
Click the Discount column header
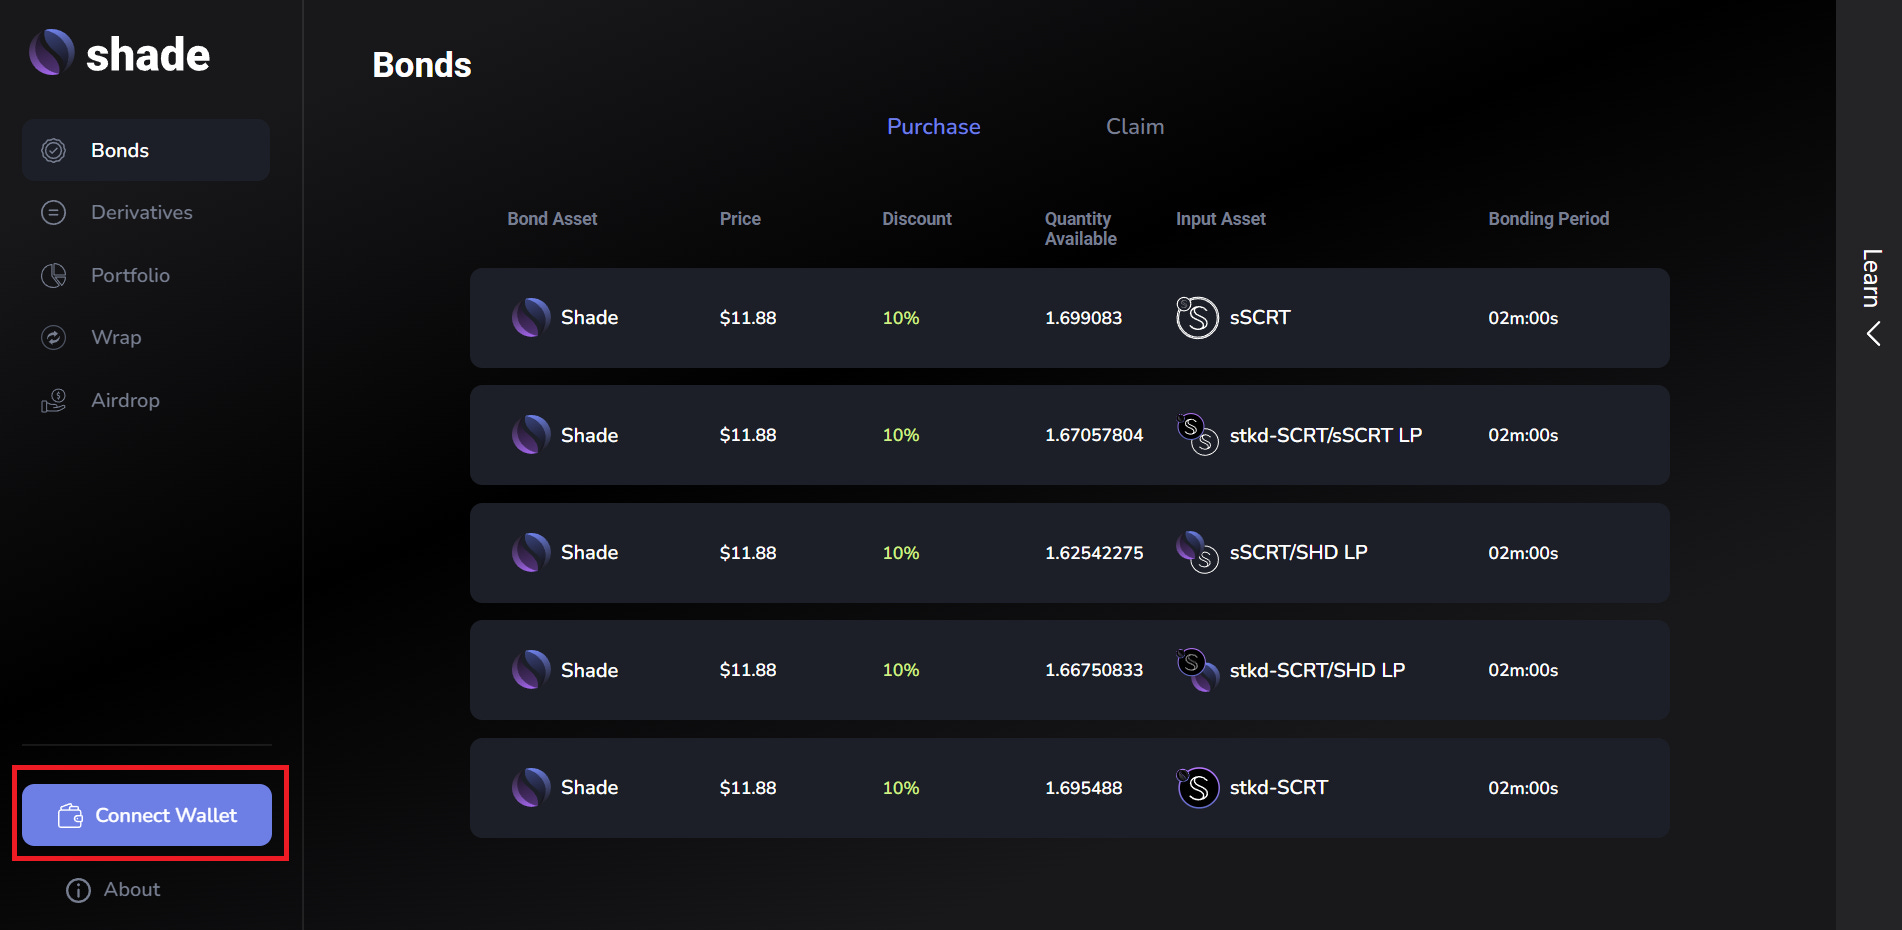coord(917,219)
